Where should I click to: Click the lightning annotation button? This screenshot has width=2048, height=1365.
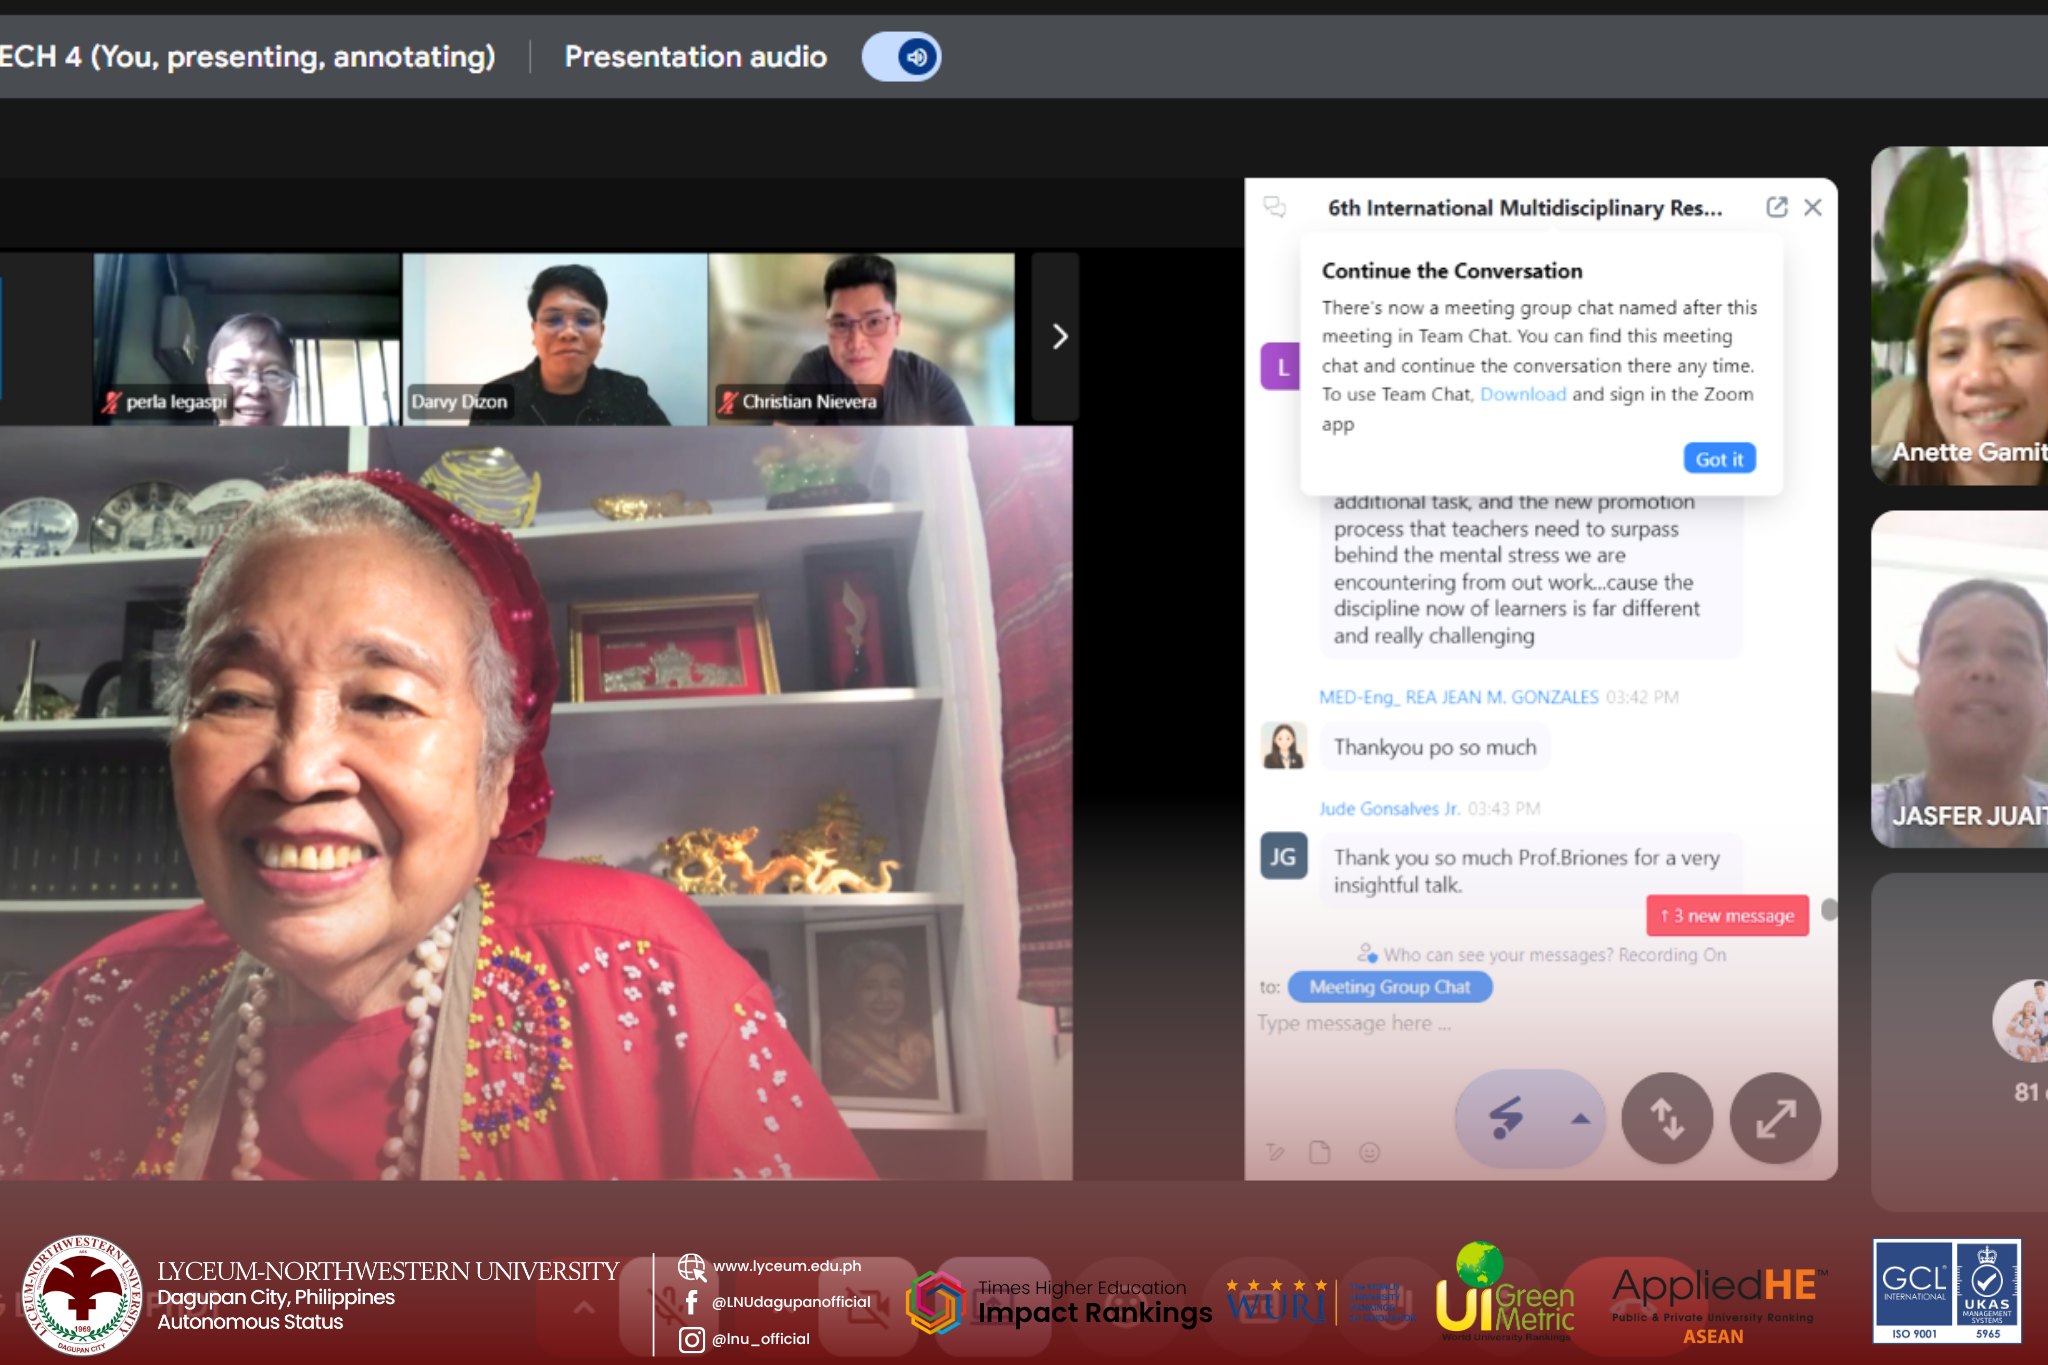click(x=1507, y=1118)
